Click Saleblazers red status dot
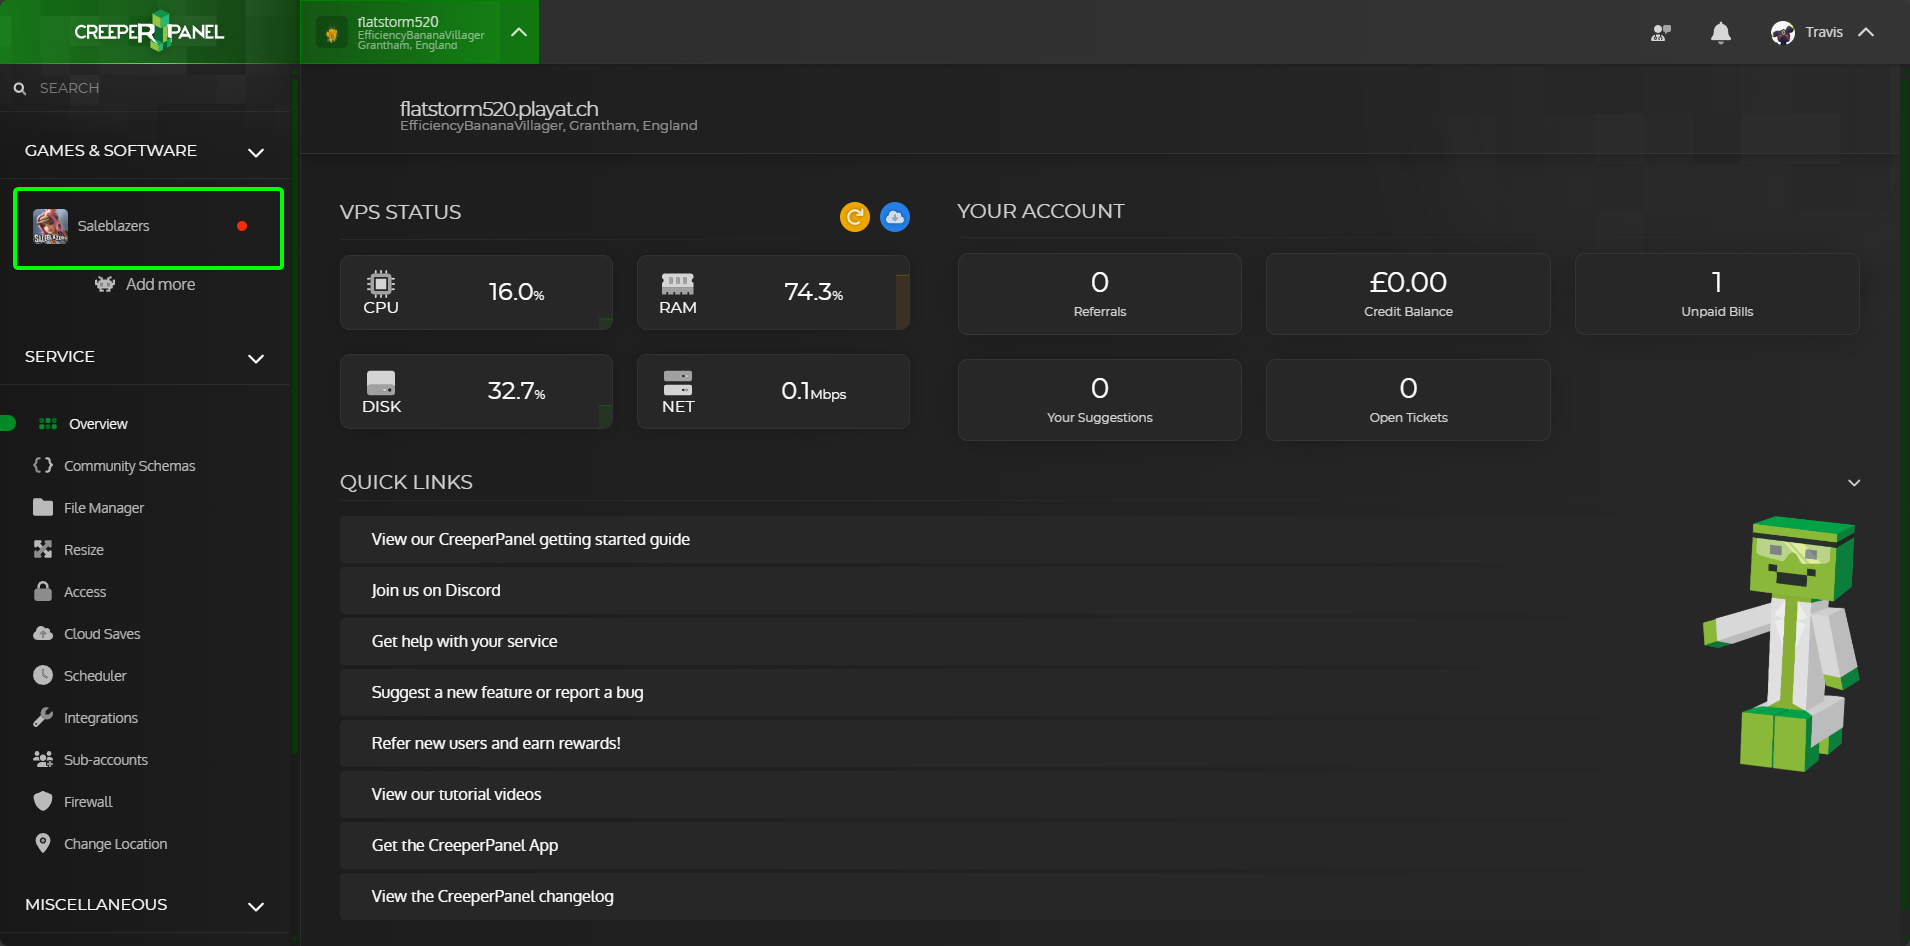Image resolution: width=1910 pixels, height=946 pixels. [x=242, y=226]
